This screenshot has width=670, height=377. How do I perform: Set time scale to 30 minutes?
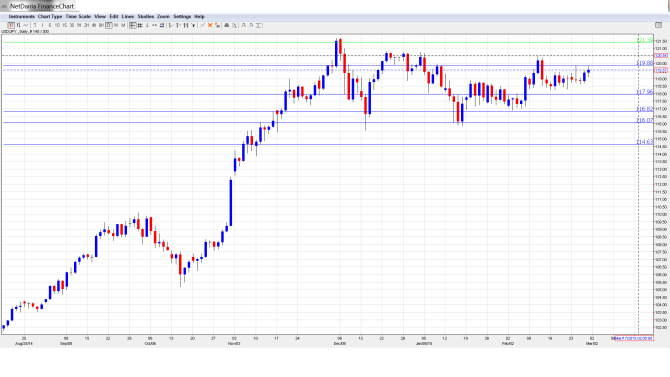(72, 25)
